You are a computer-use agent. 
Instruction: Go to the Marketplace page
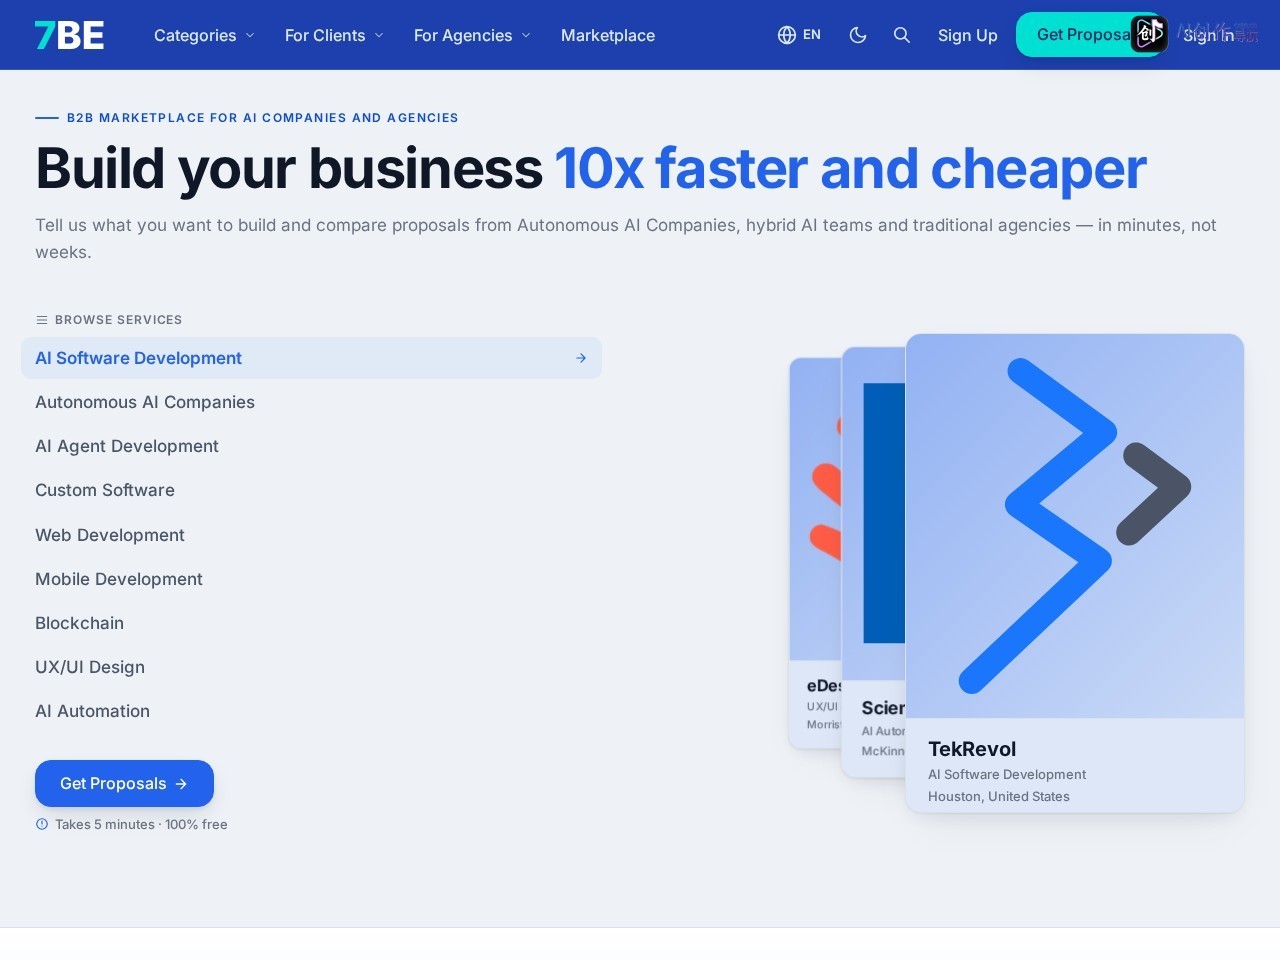(x=608, y=35)
